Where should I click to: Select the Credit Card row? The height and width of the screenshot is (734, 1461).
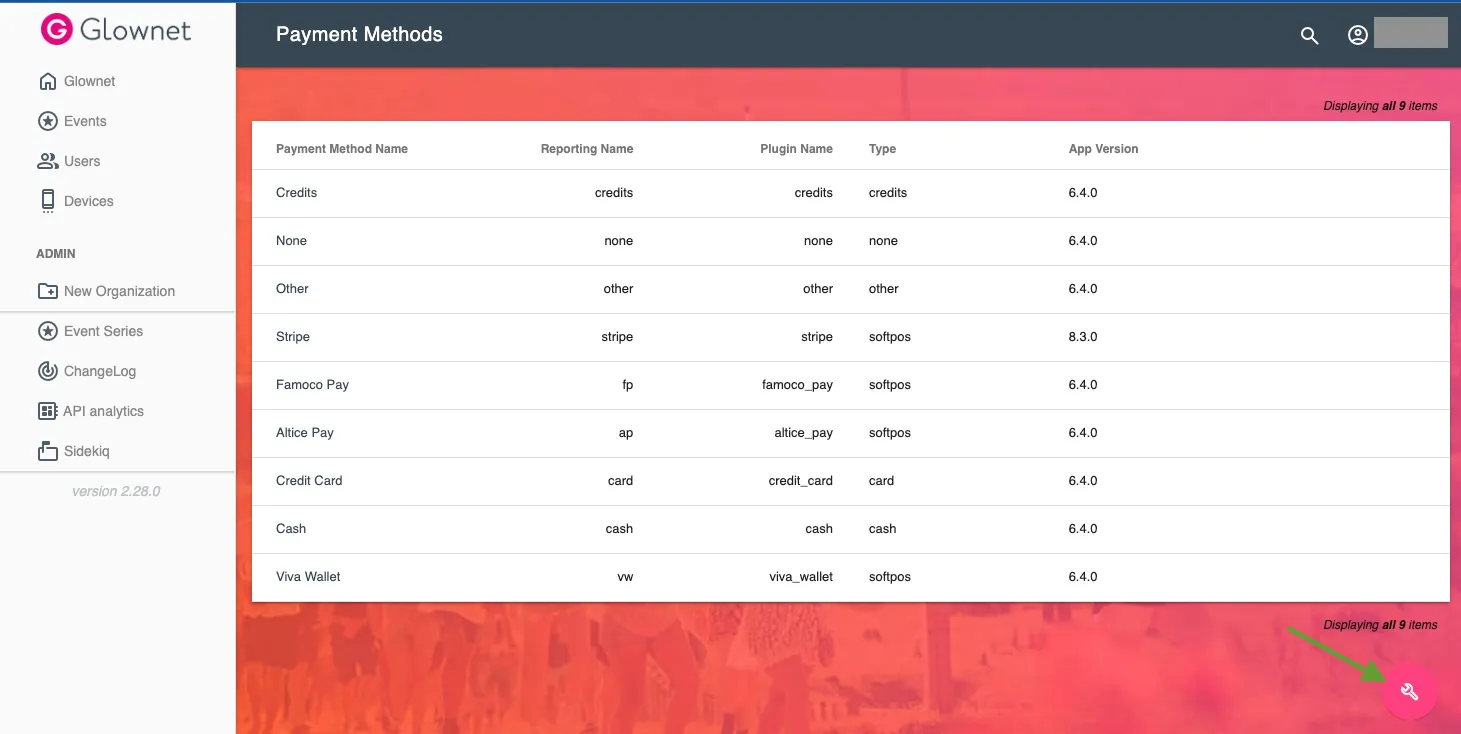pyautogui.click(x=850, y=481)
